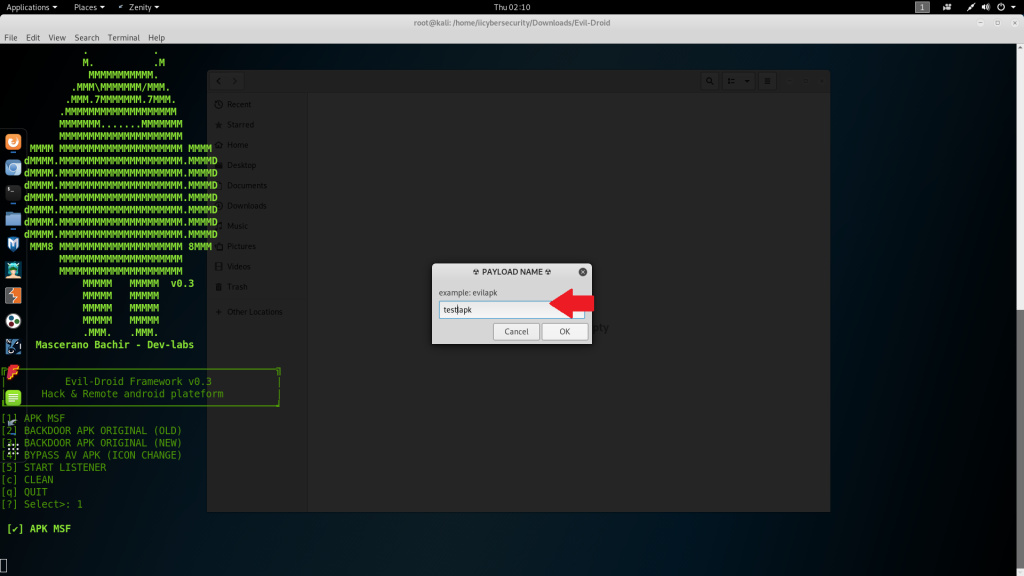Open the terminal's Edit menu
The width and height of the screenshot is (1024, 576).
pos(33,38)
